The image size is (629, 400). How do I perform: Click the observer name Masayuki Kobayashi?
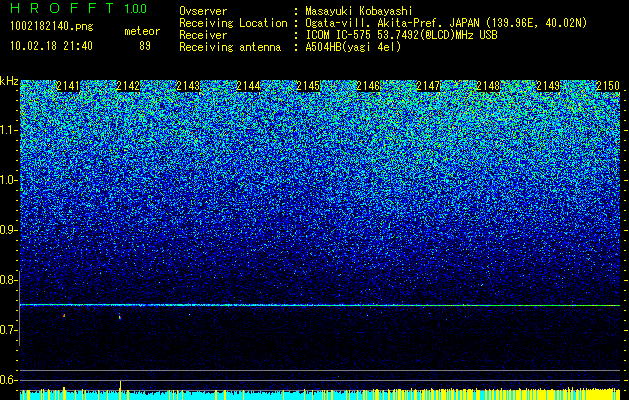click(359, 11)
